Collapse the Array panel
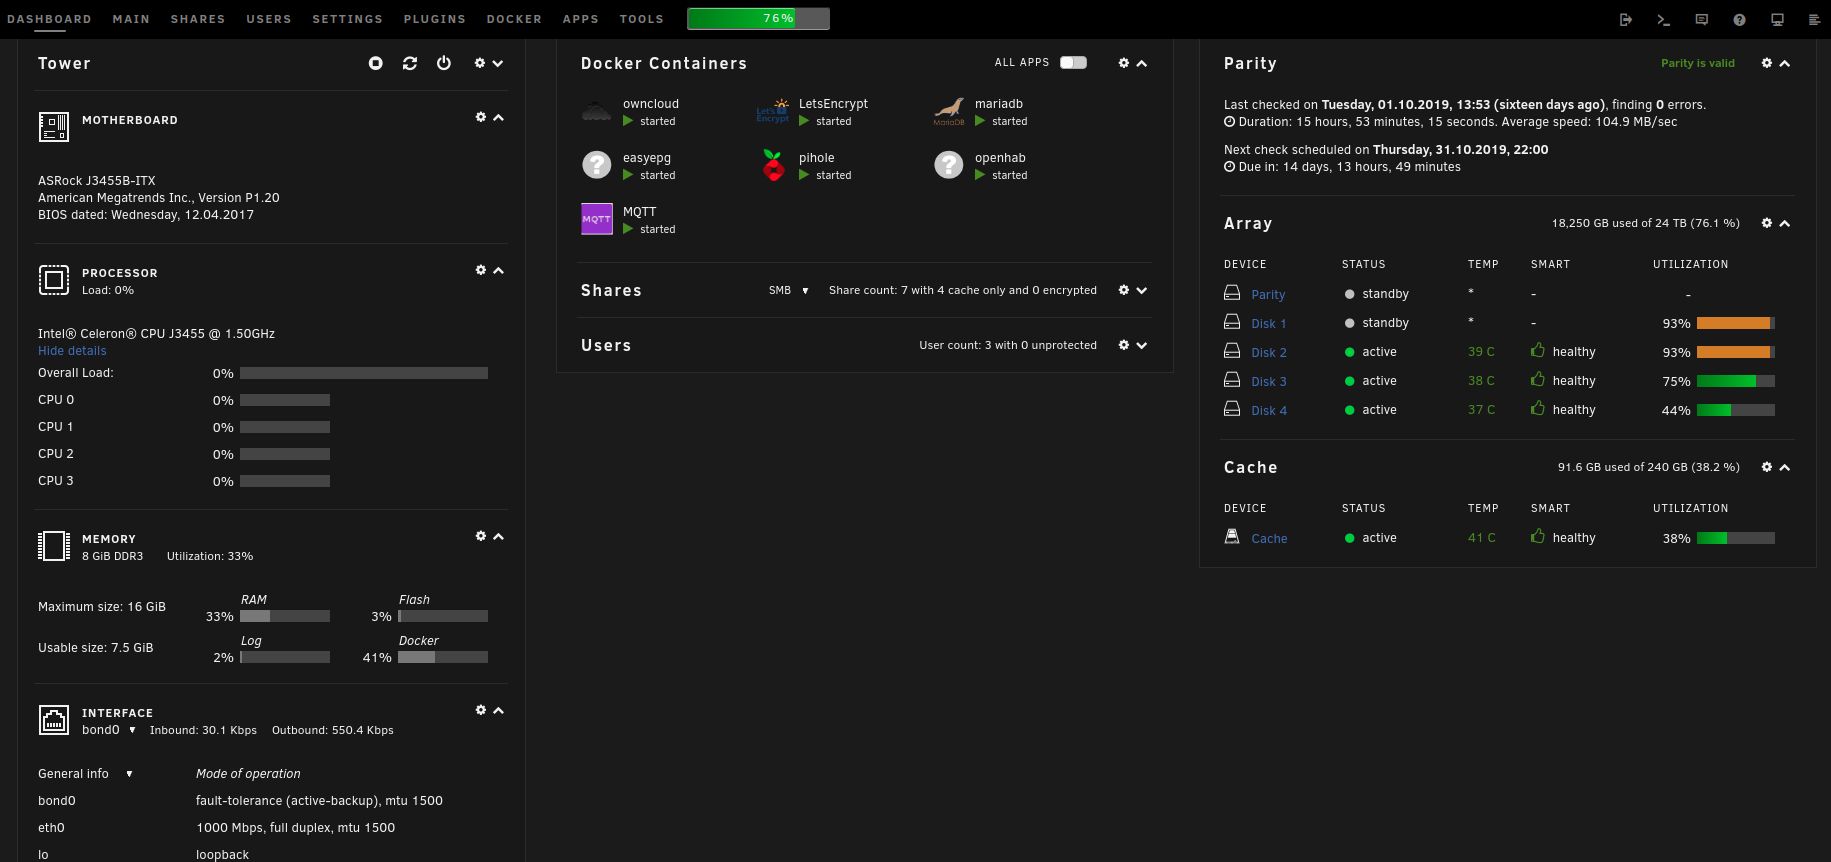 click(x=1785, y=223)
